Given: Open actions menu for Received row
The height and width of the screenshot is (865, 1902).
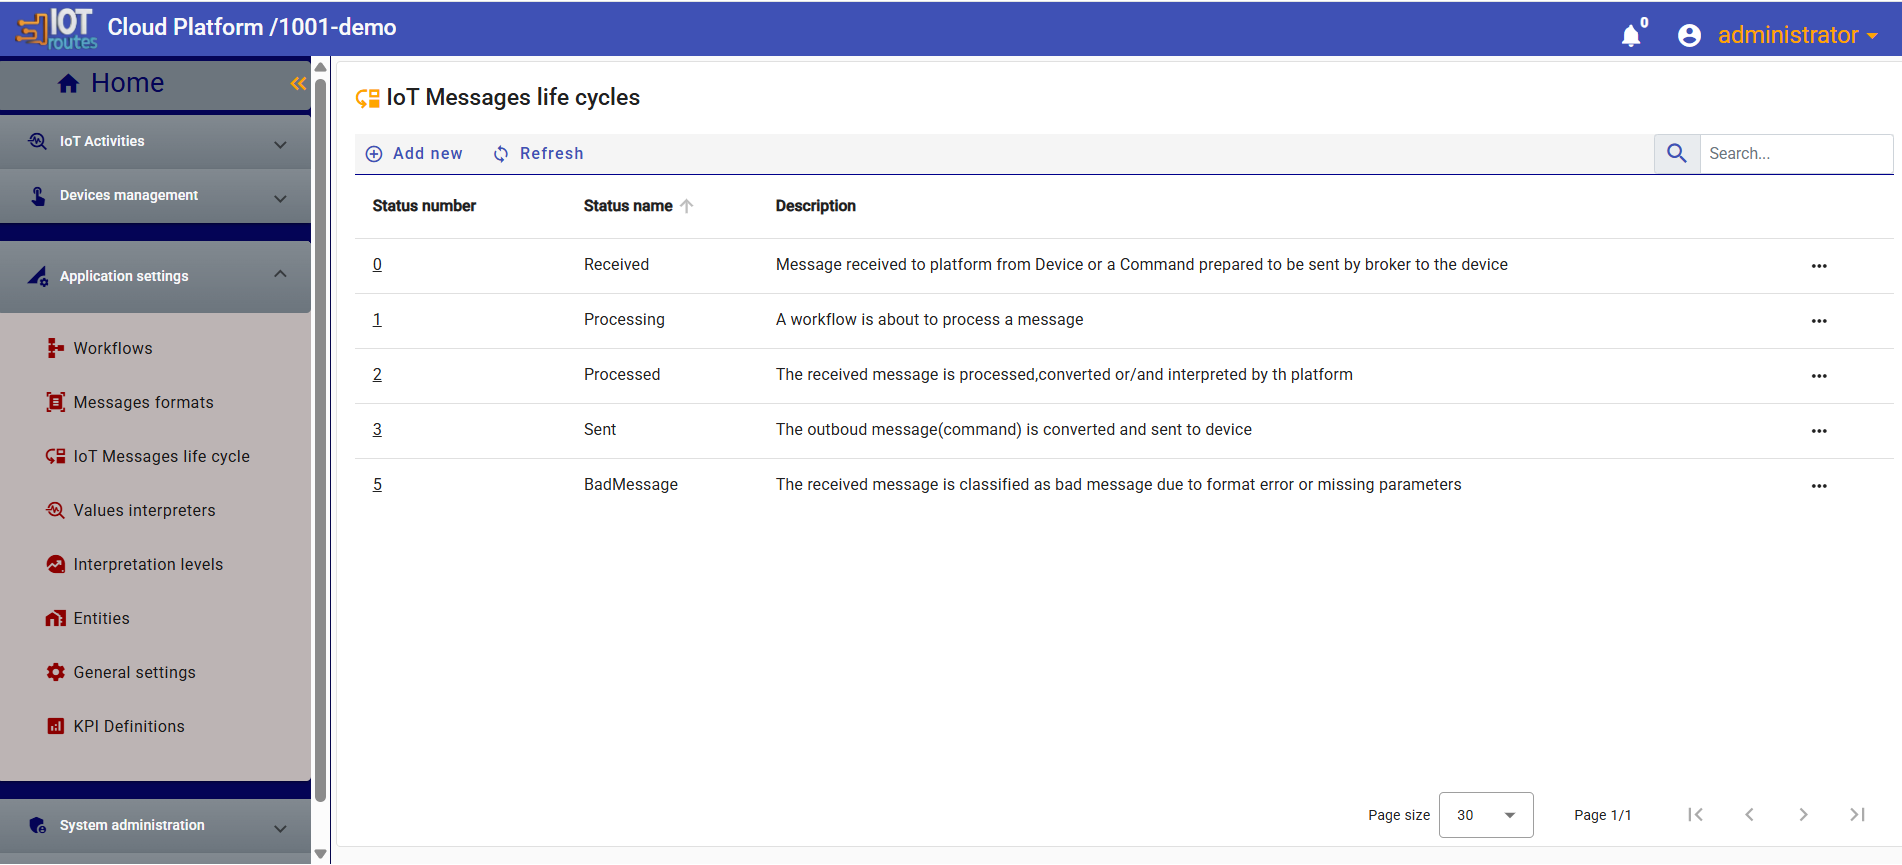Looking at the screenshot, I should point(1818,266).
